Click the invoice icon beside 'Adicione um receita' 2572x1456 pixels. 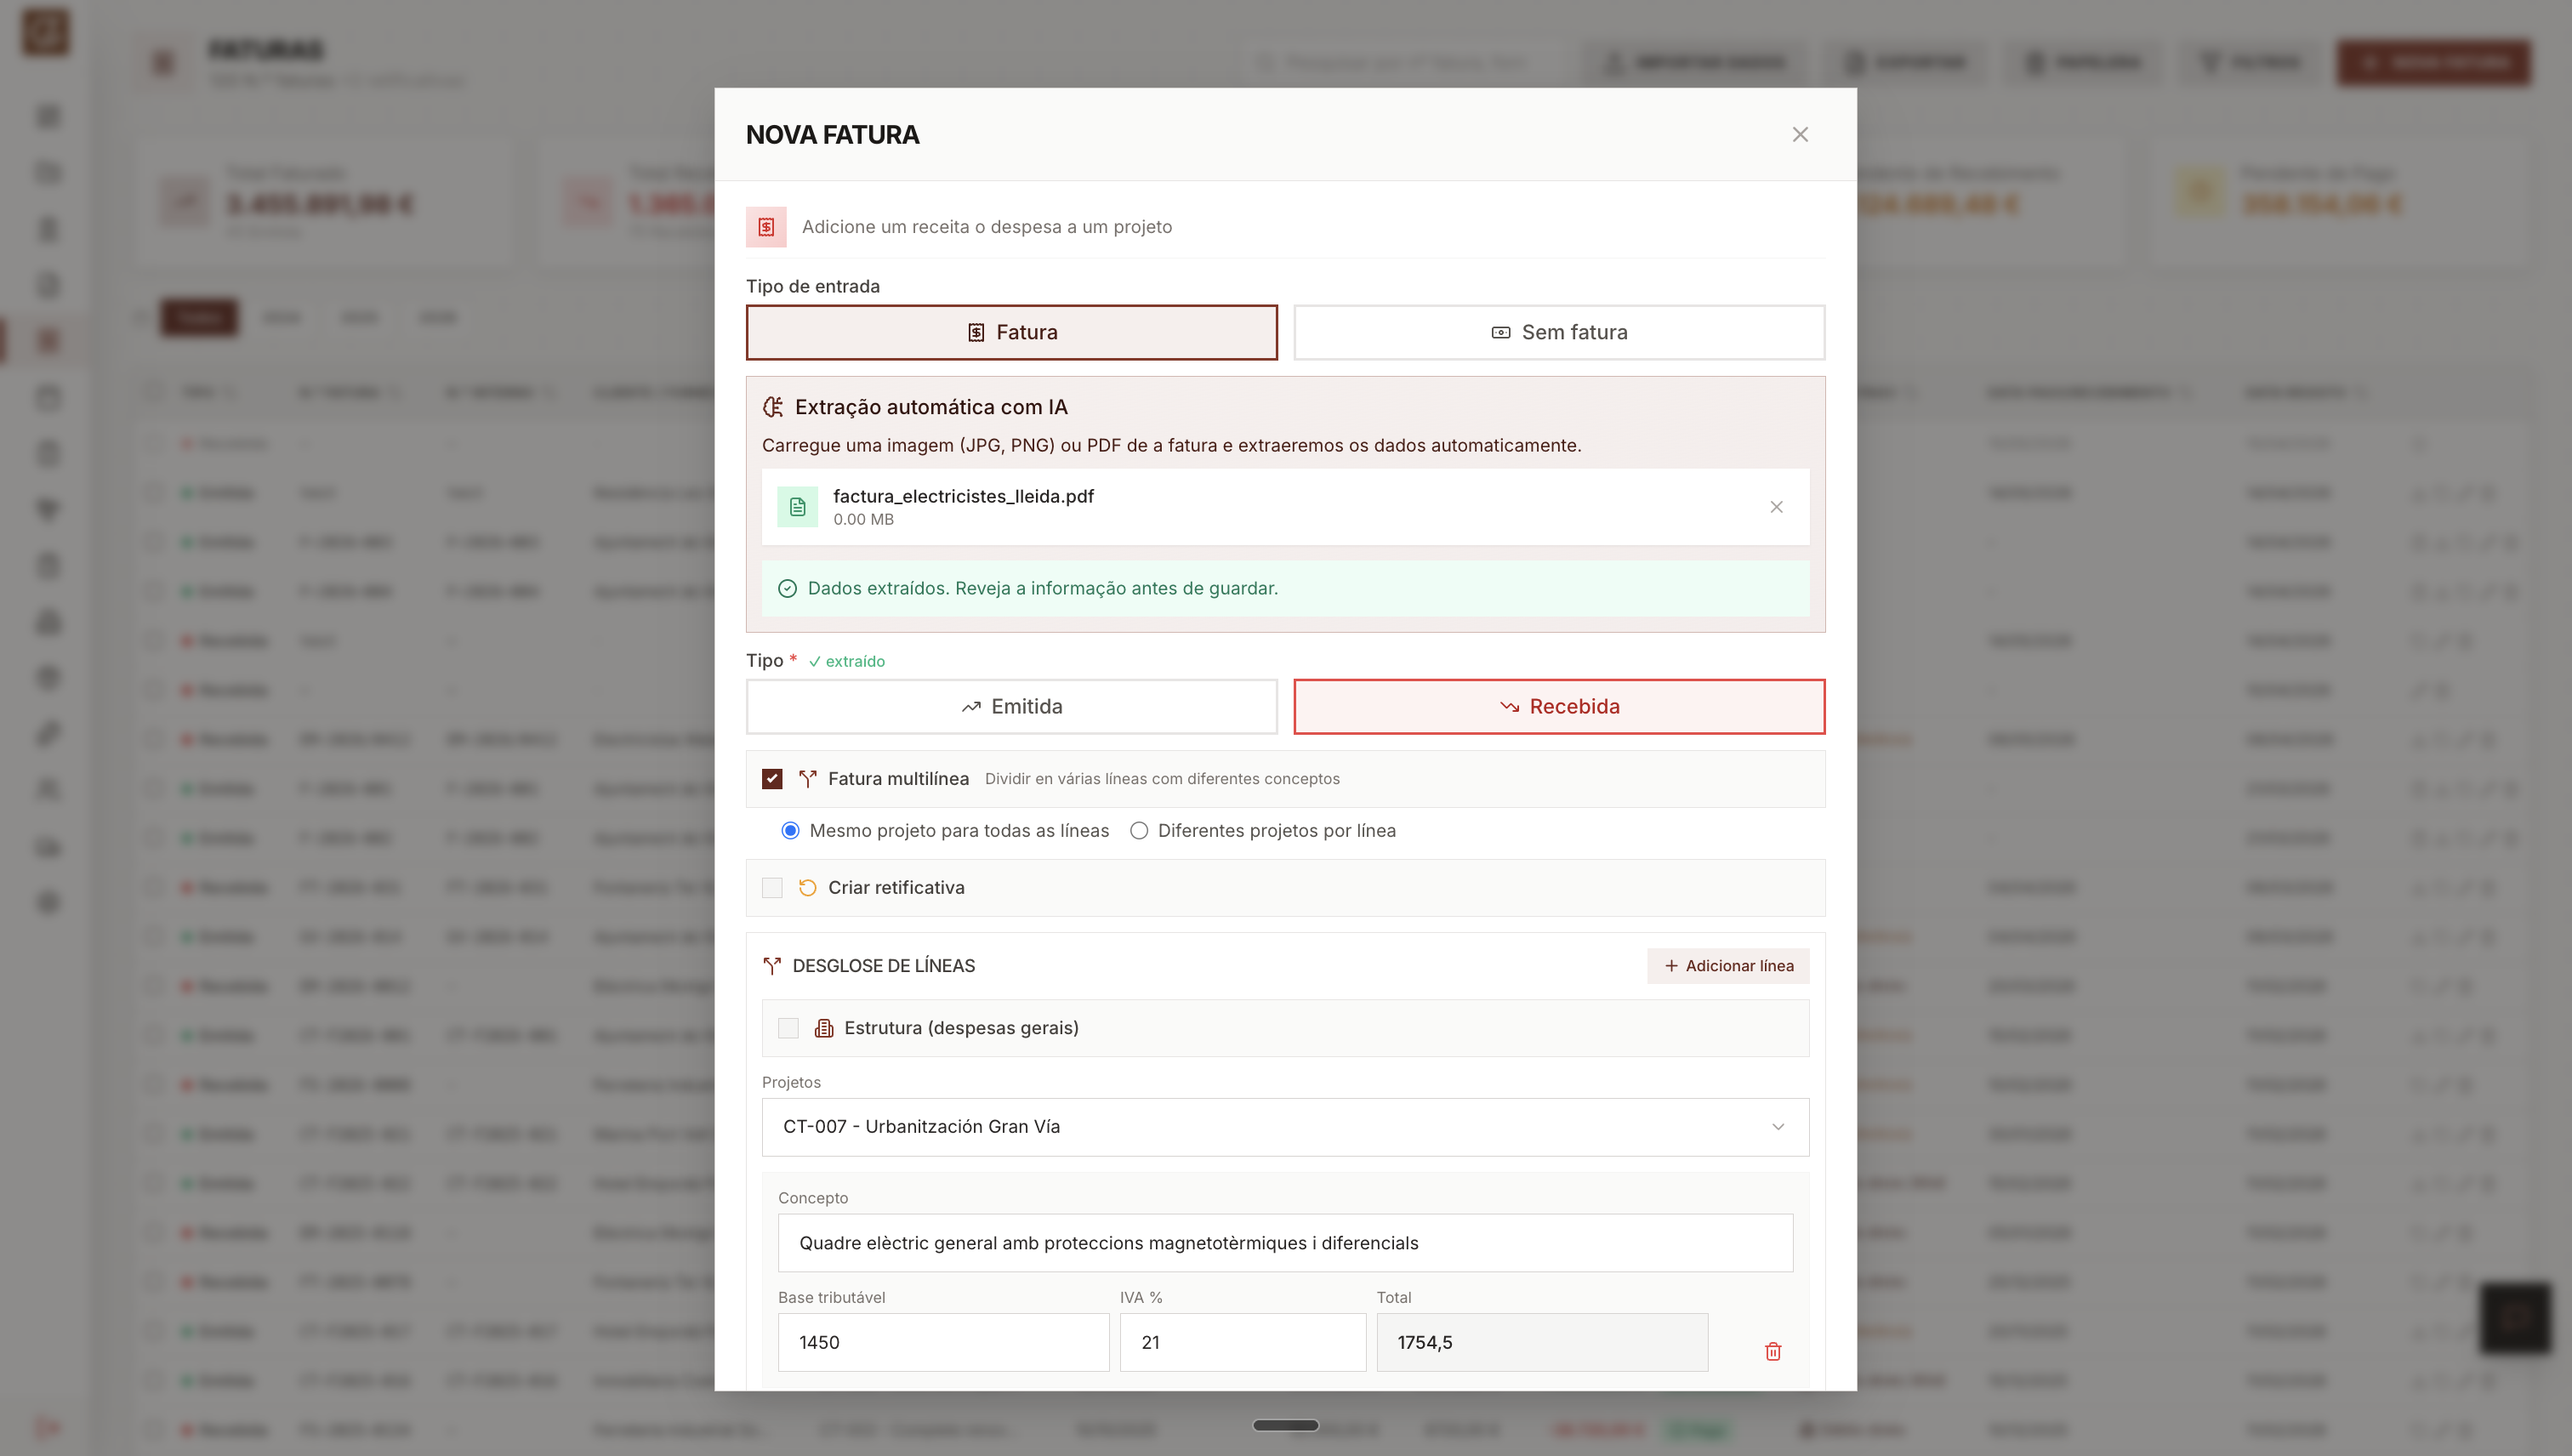[766, 227]
